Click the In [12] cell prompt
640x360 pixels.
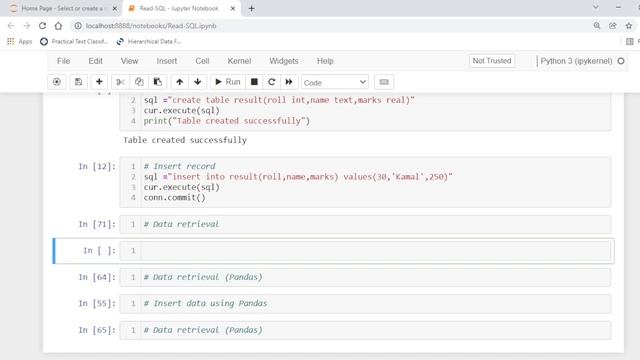[x=97, y=166]
